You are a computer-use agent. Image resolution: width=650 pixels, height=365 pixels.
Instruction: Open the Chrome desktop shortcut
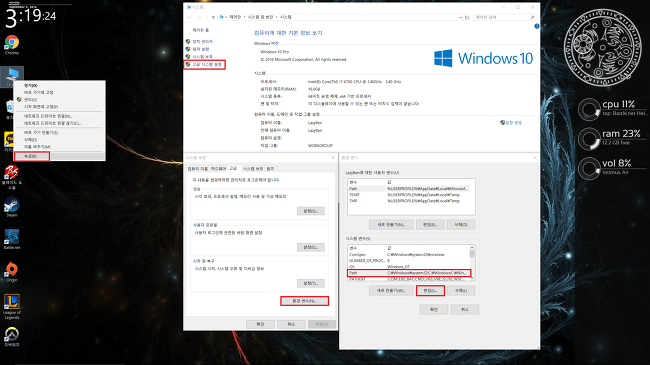click(x=12, y=44)
